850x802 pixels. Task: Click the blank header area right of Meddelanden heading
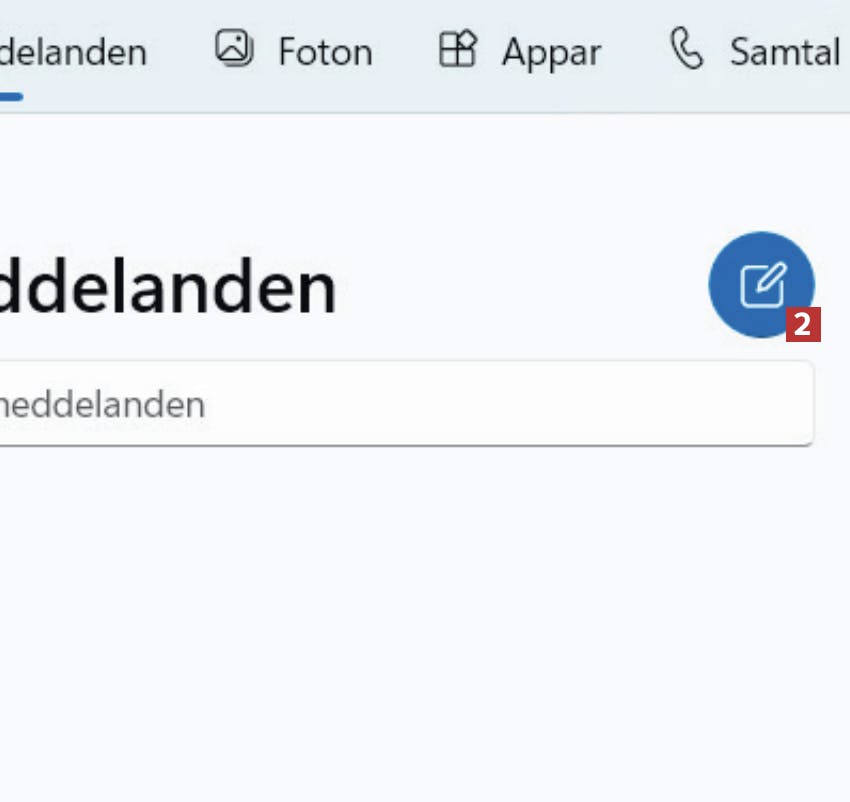coord(520,288)
